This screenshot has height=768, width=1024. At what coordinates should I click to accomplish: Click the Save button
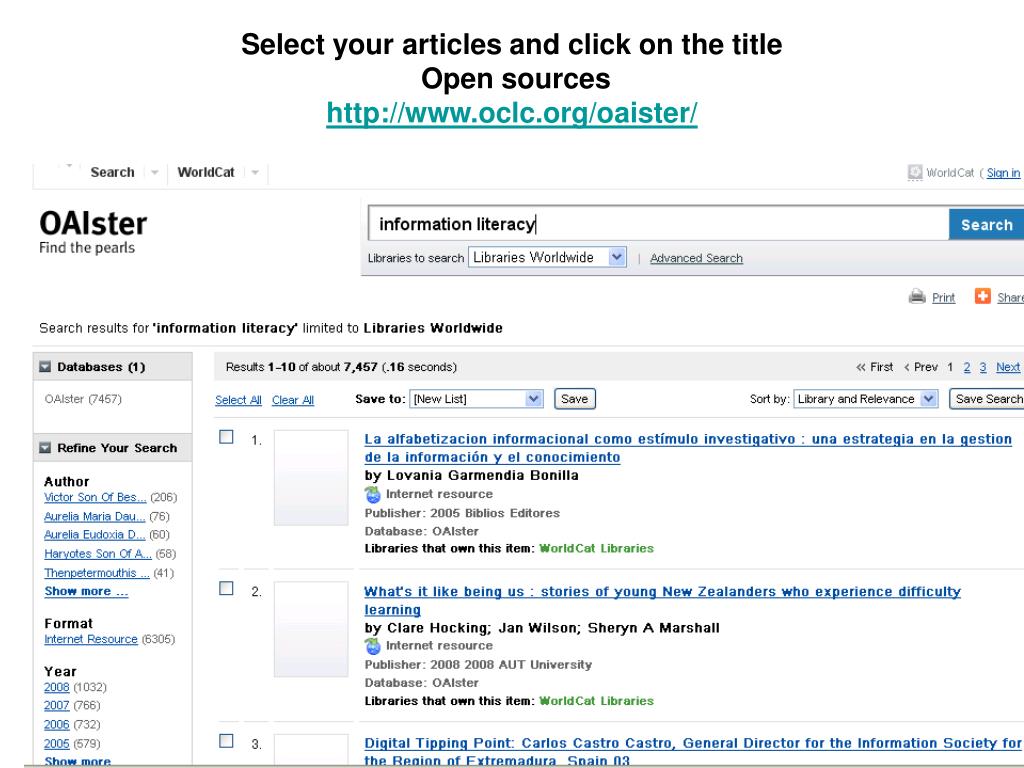tap(575, 399)
